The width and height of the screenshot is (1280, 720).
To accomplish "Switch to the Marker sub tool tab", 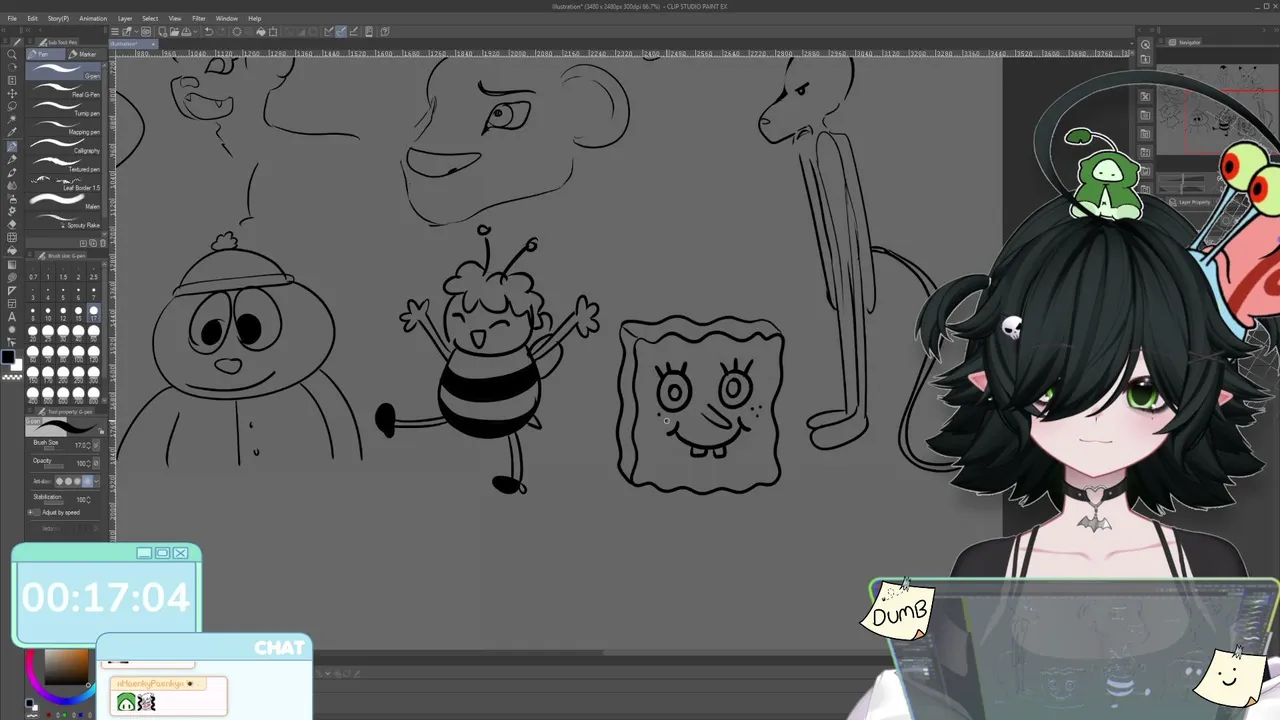I will pyautogui.click(x=86, y=54).
